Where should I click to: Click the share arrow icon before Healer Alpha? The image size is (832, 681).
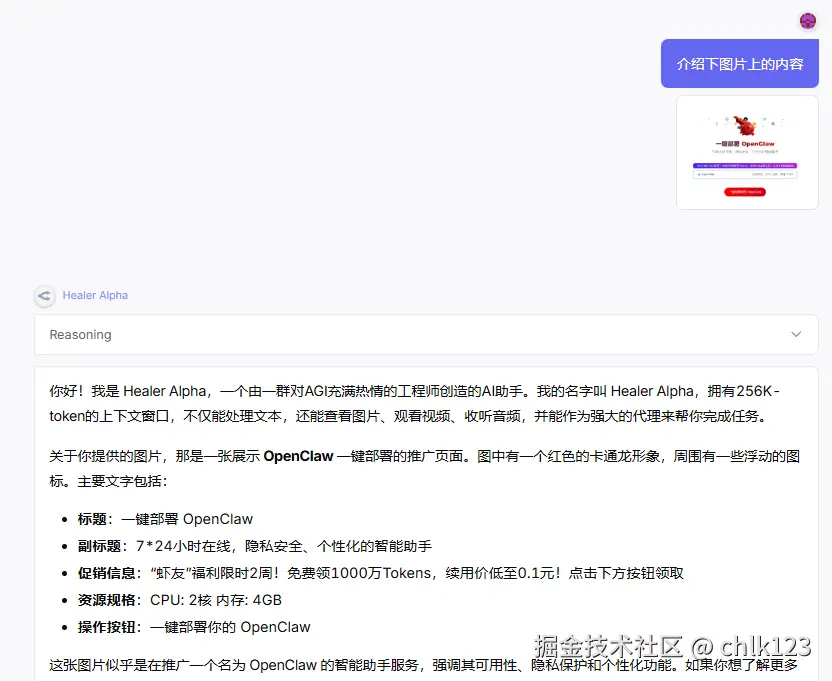pyautogui.click(x=44, y=296)
